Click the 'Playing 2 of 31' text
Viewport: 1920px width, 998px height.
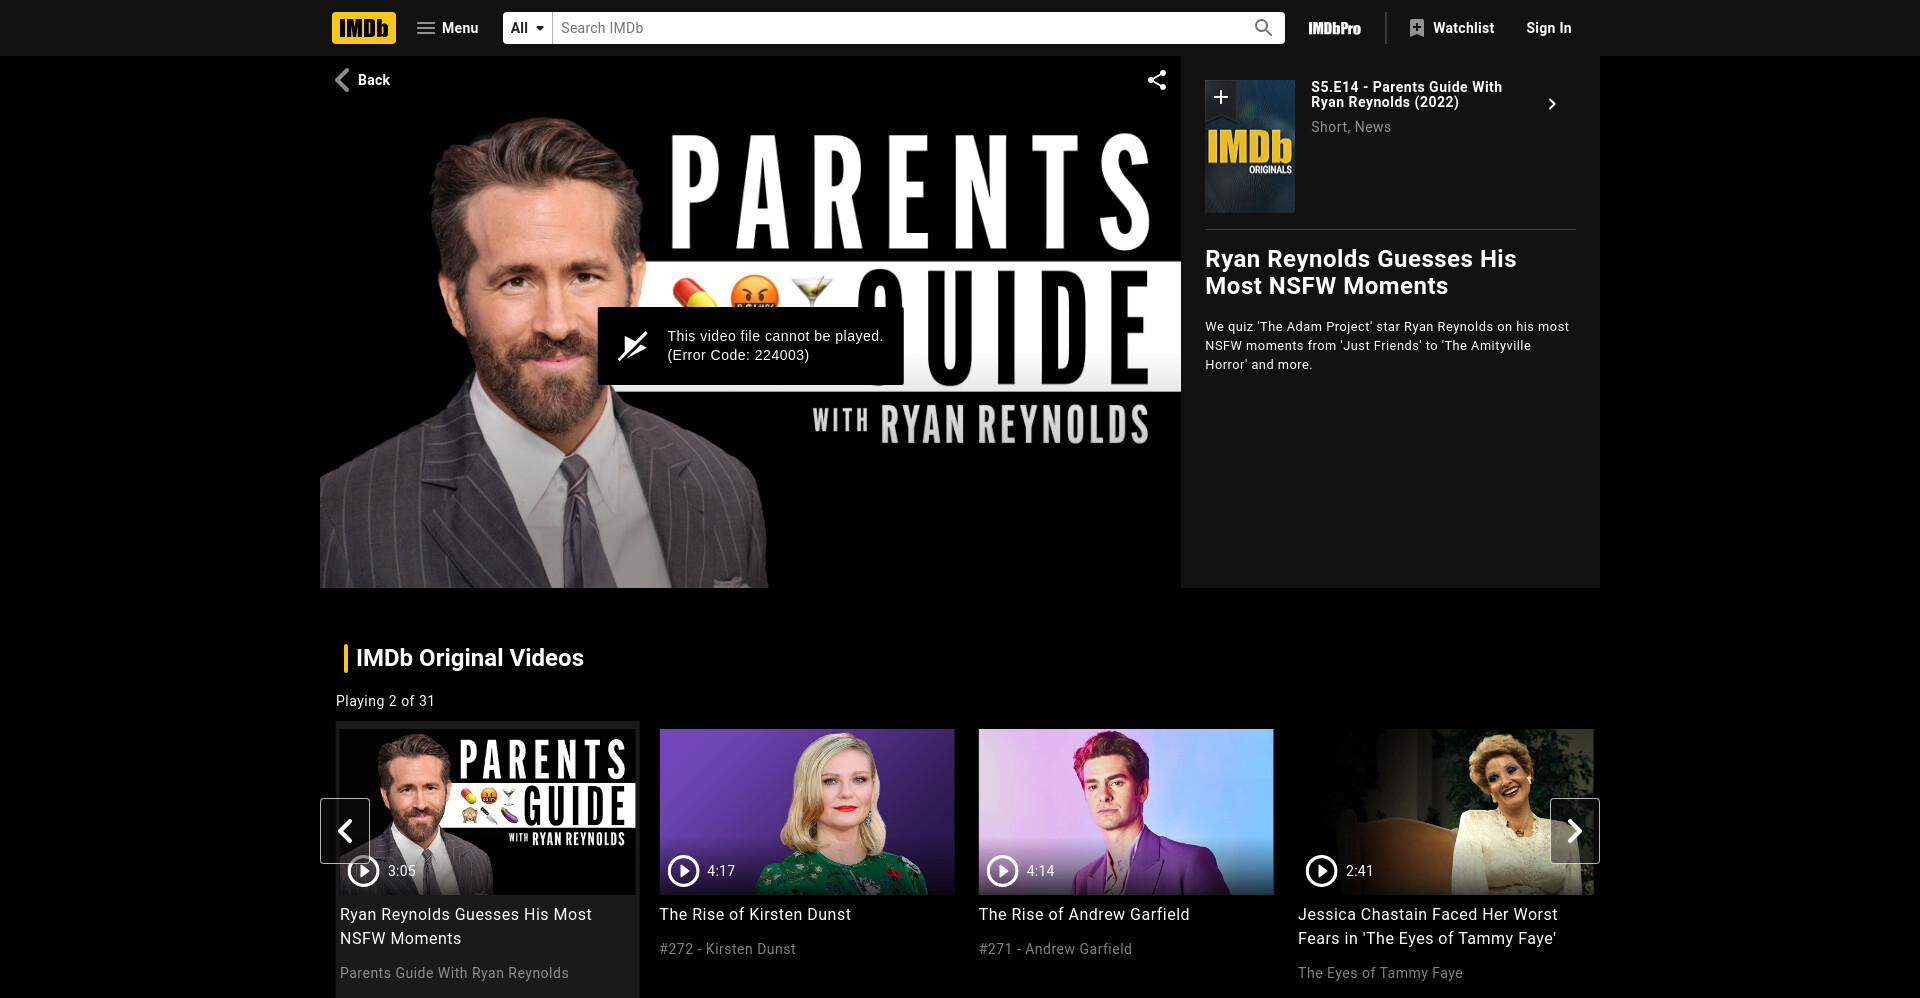385,701
